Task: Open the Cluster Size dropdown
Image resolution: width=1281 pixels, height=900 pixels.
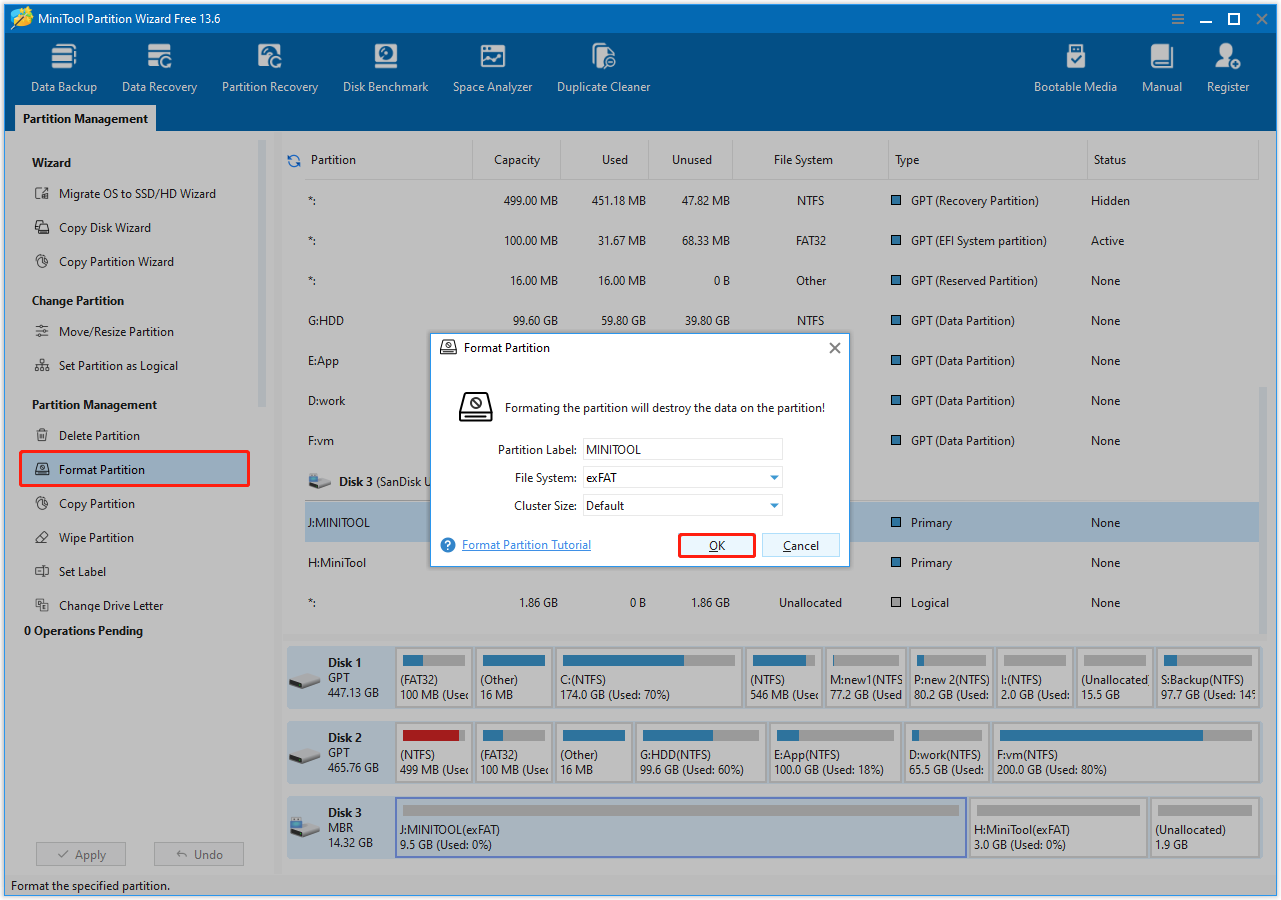Action: [772, 505]
